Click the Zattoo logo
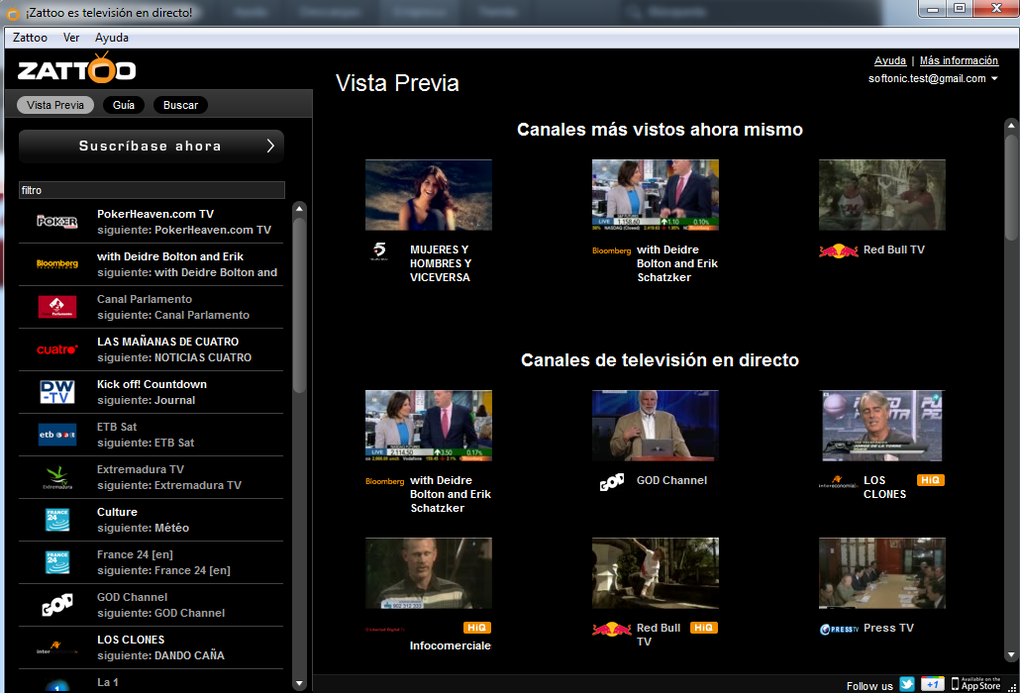 77,68
